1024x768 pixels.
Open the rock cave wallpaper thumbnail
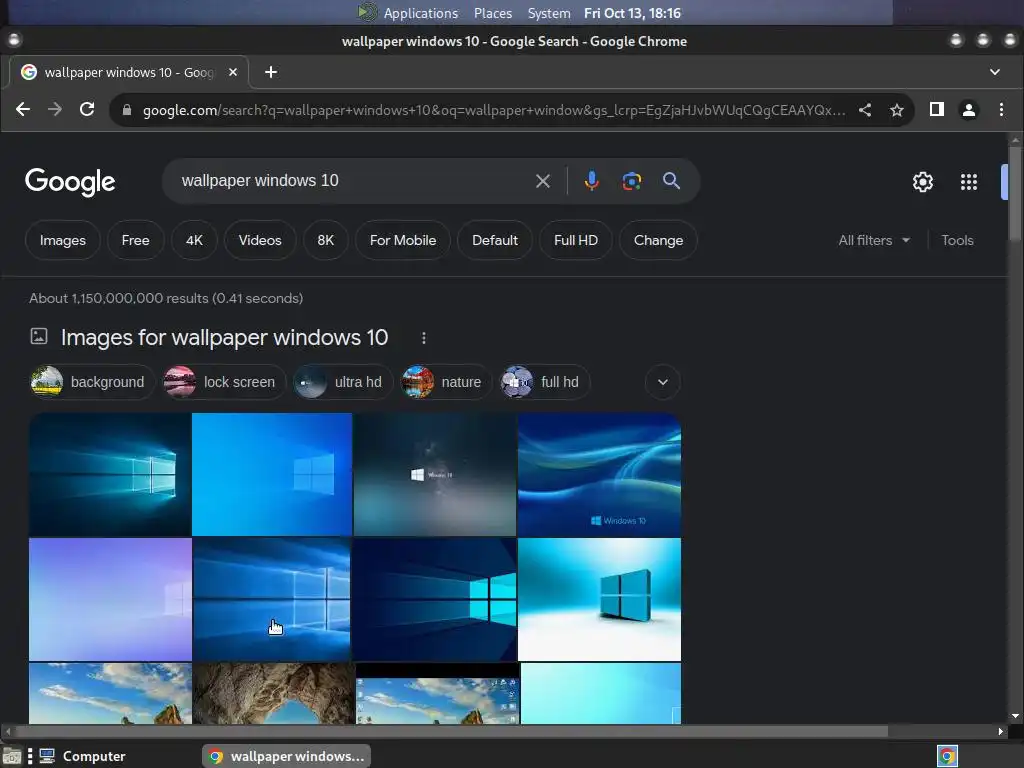pyautogui.click(x=273, y=693)
